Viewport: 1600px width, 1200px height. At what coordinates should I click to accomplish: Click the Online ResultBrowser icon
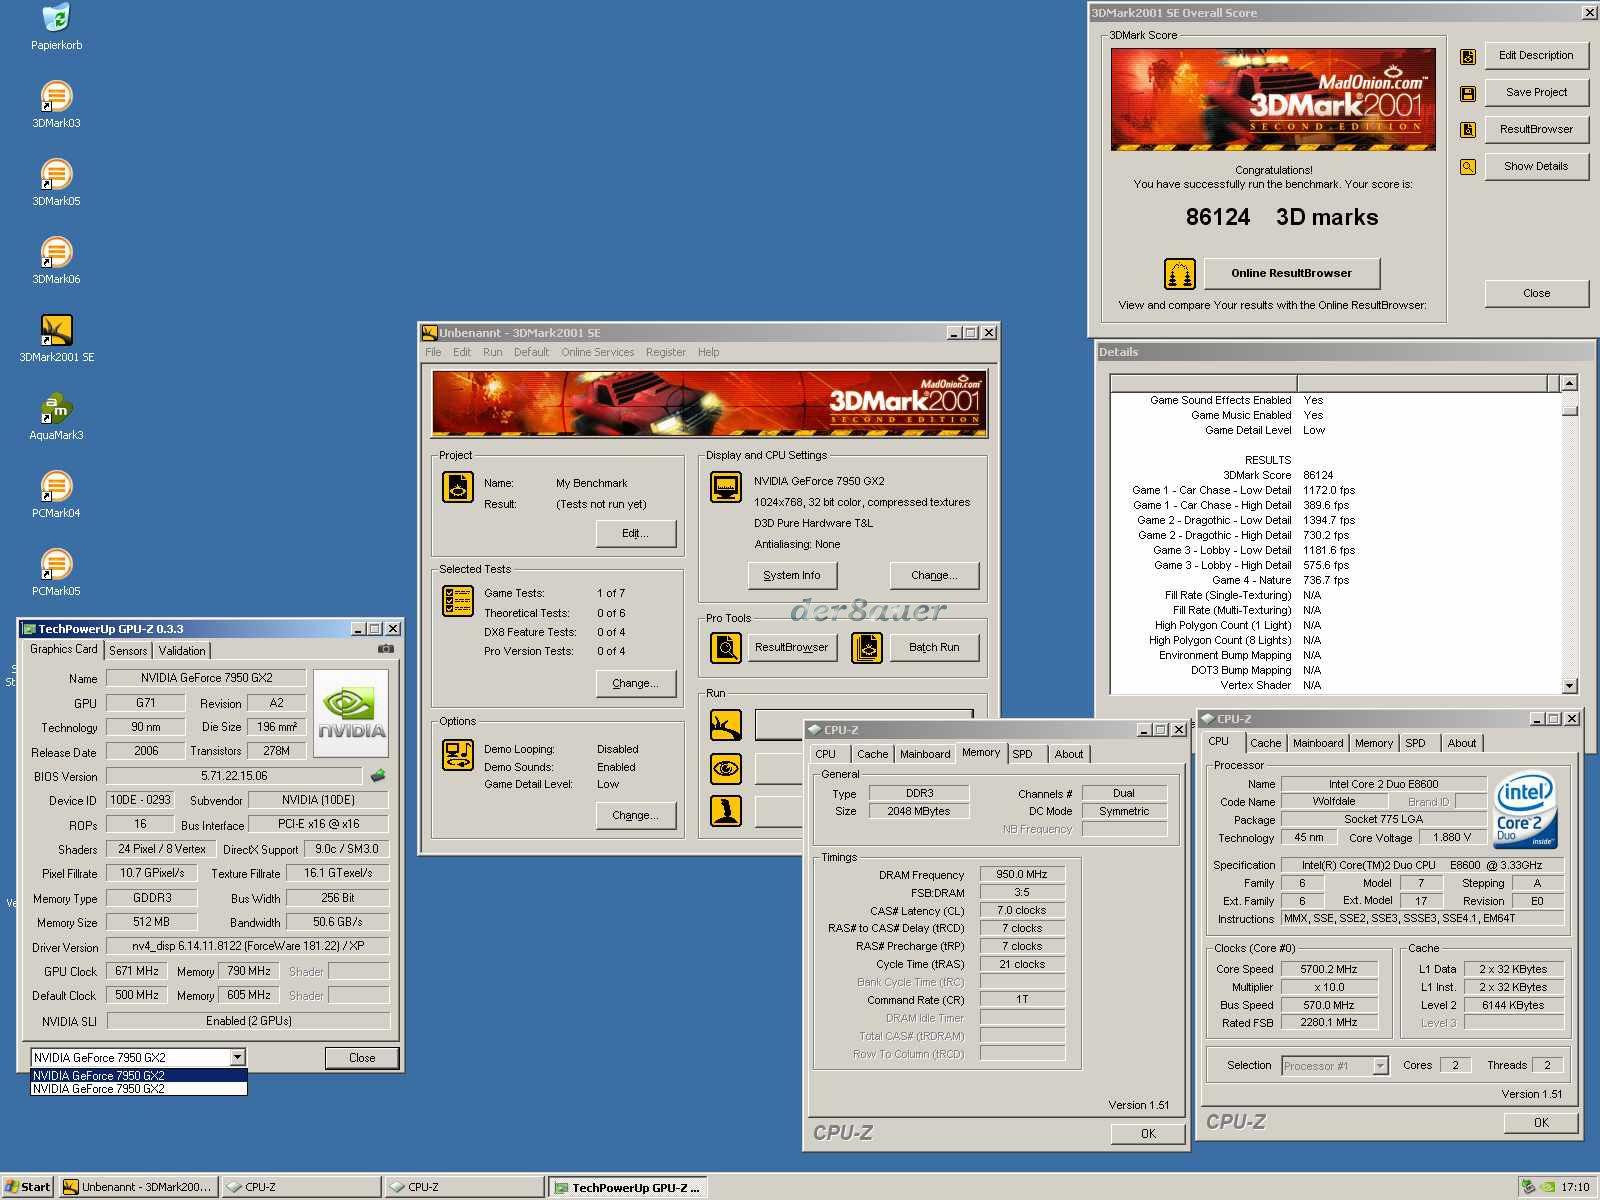[x=1180, y=274]
